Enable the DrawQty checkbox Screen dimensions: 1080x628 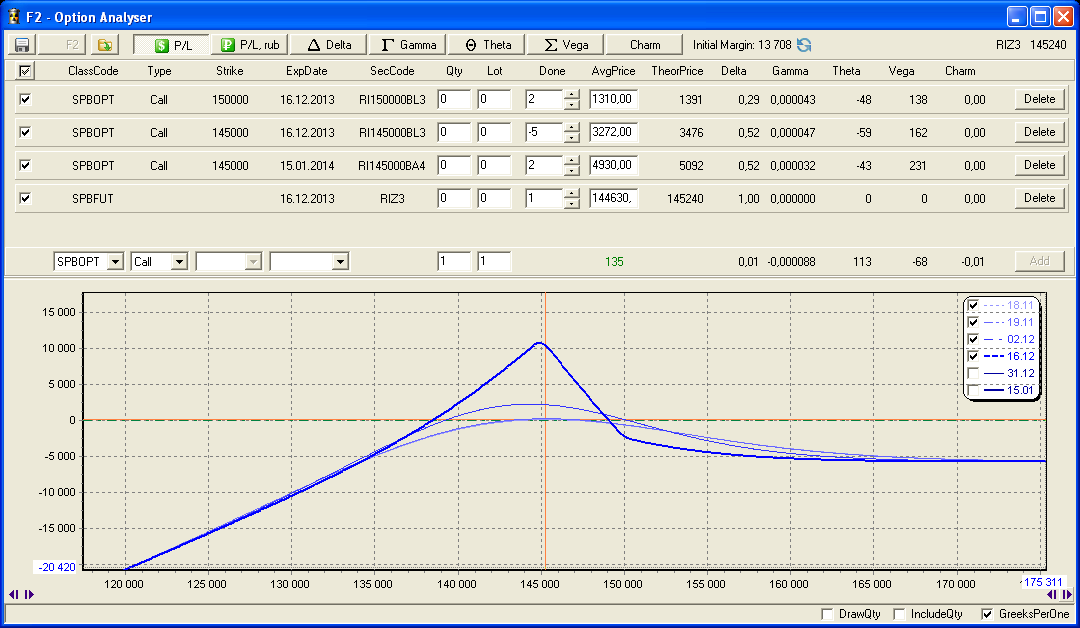pos(826,614)
